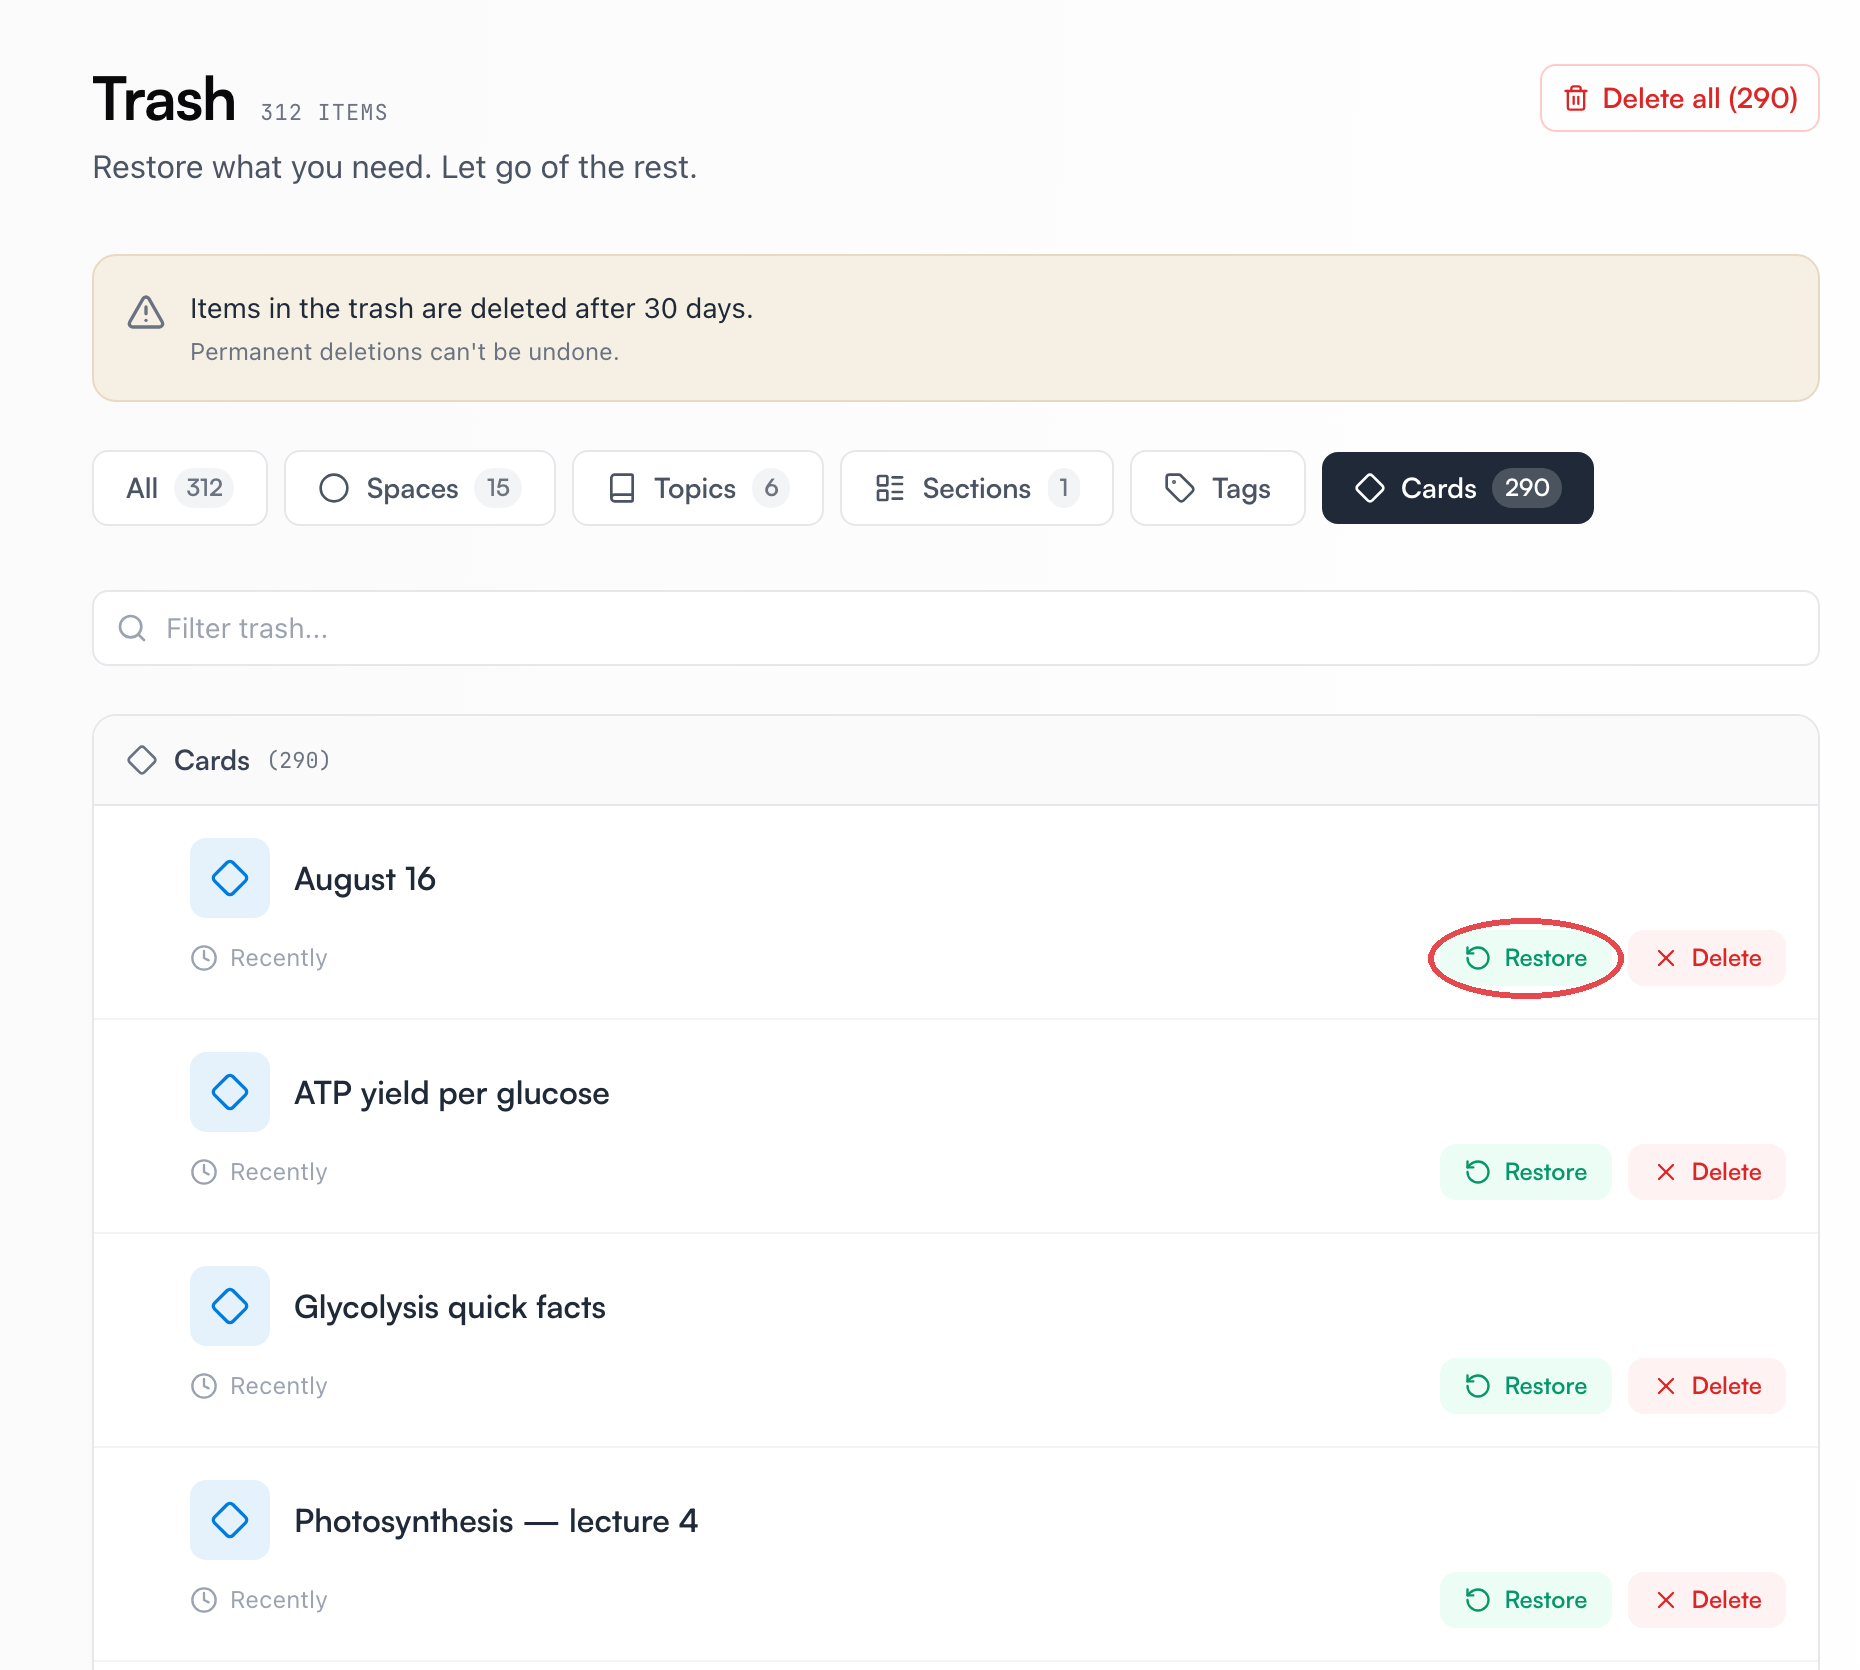
Task: Click the Photosynthesis lecture 4 card icon
Action: [x=230, y=1520]
